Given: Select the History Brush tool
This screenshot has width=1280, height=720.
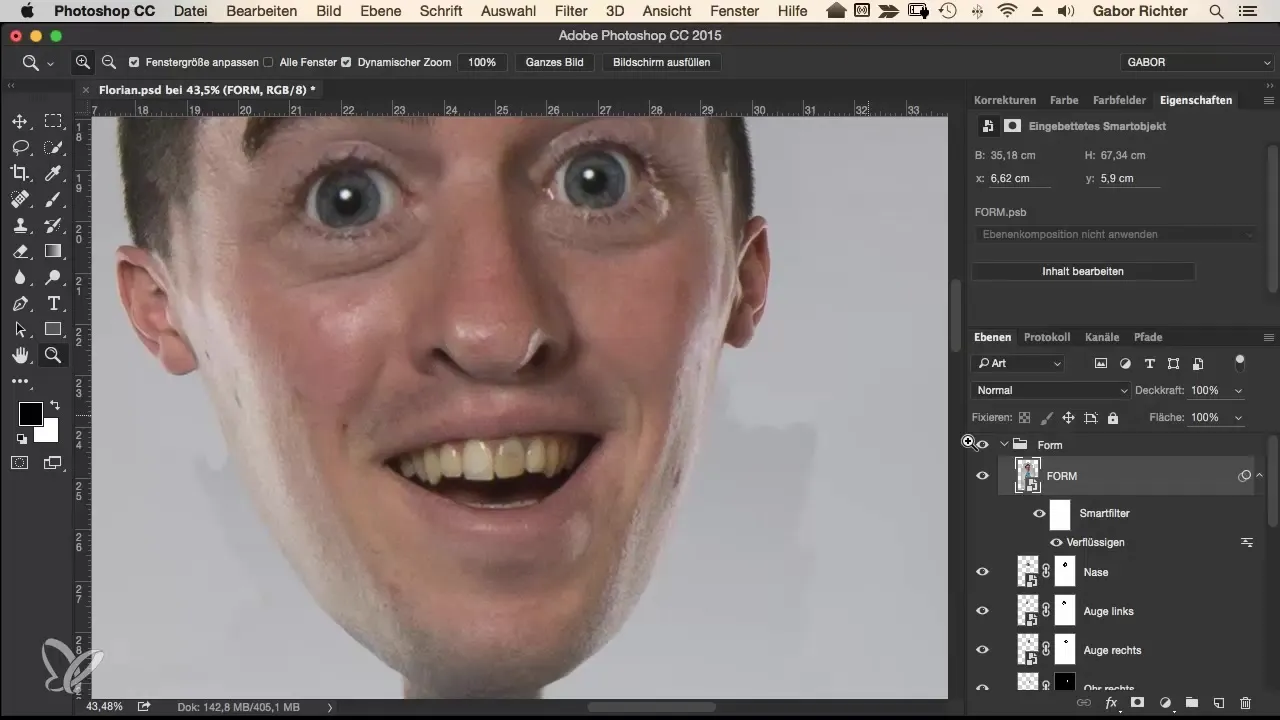Looking at the screenshot, I should pos(53,225).
